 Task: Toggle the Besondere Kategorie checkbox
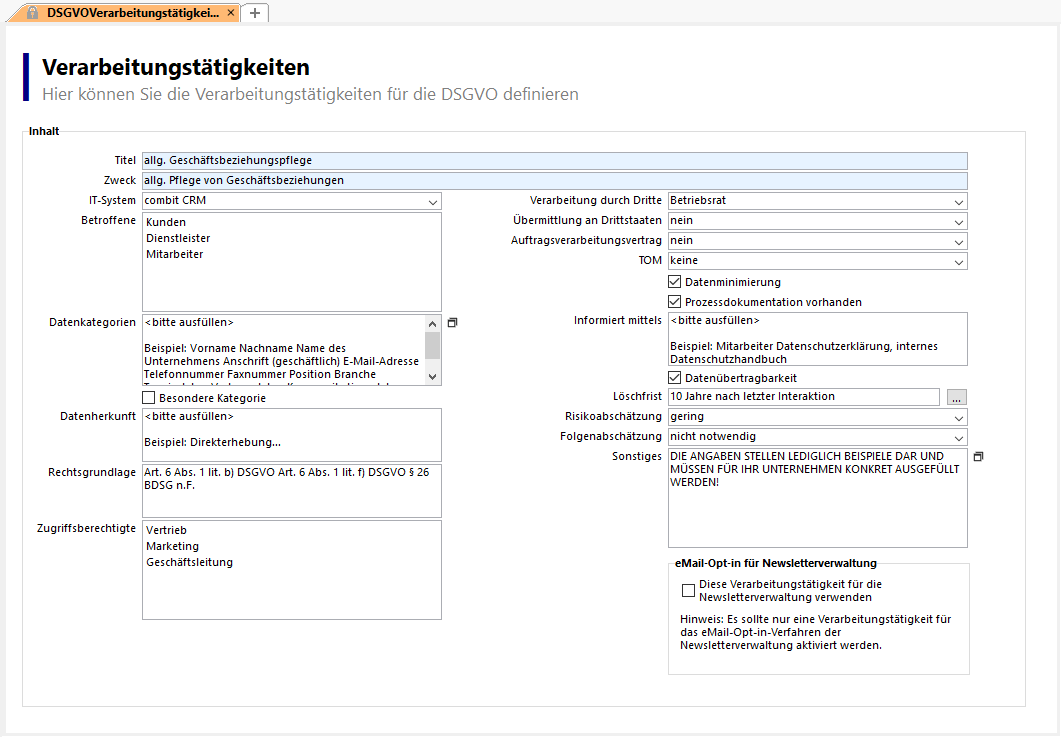[x=149, y=398]
